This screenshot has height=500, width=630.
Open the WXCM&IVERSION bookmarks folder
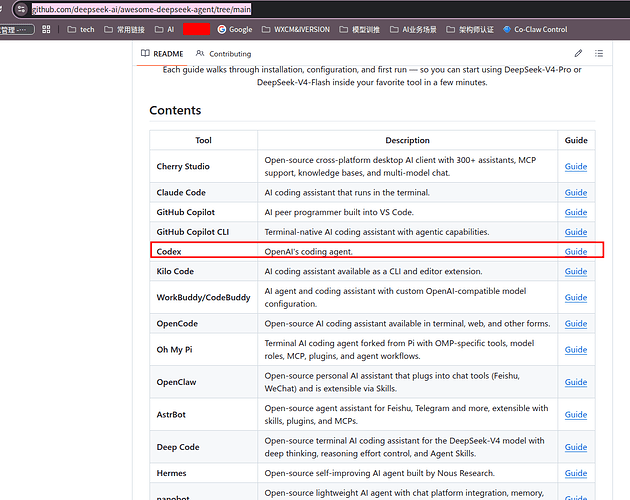click(296, 29)
